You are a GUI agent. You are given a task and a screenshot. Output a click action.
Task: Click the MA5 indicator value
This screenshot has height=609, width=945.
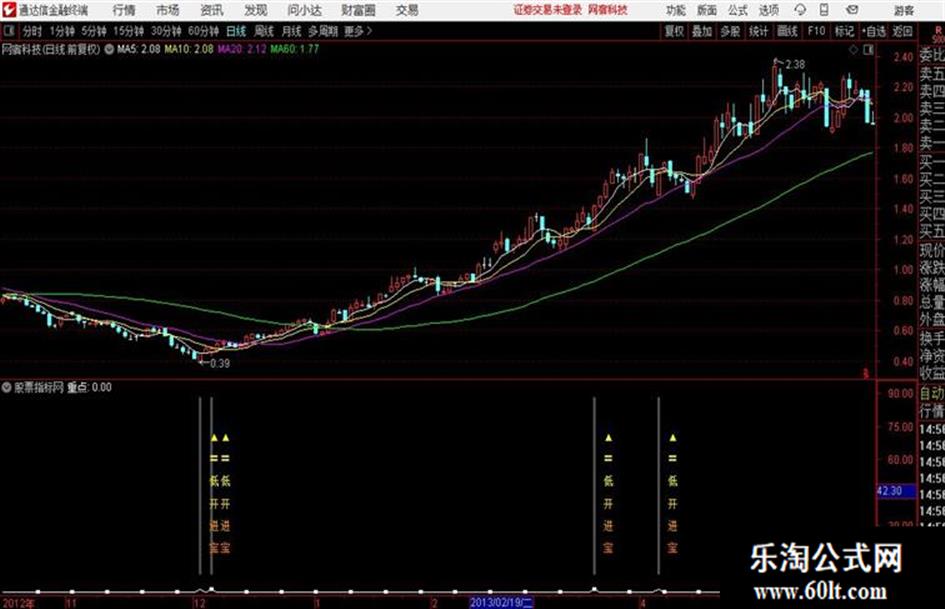click(x=139, y=49)
